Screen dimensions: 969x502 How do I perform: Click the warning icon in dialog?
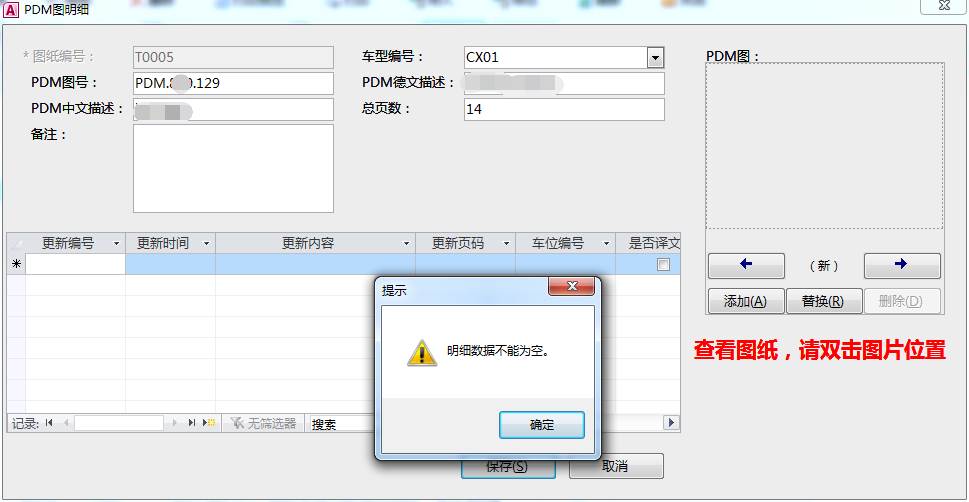(421, 353)
